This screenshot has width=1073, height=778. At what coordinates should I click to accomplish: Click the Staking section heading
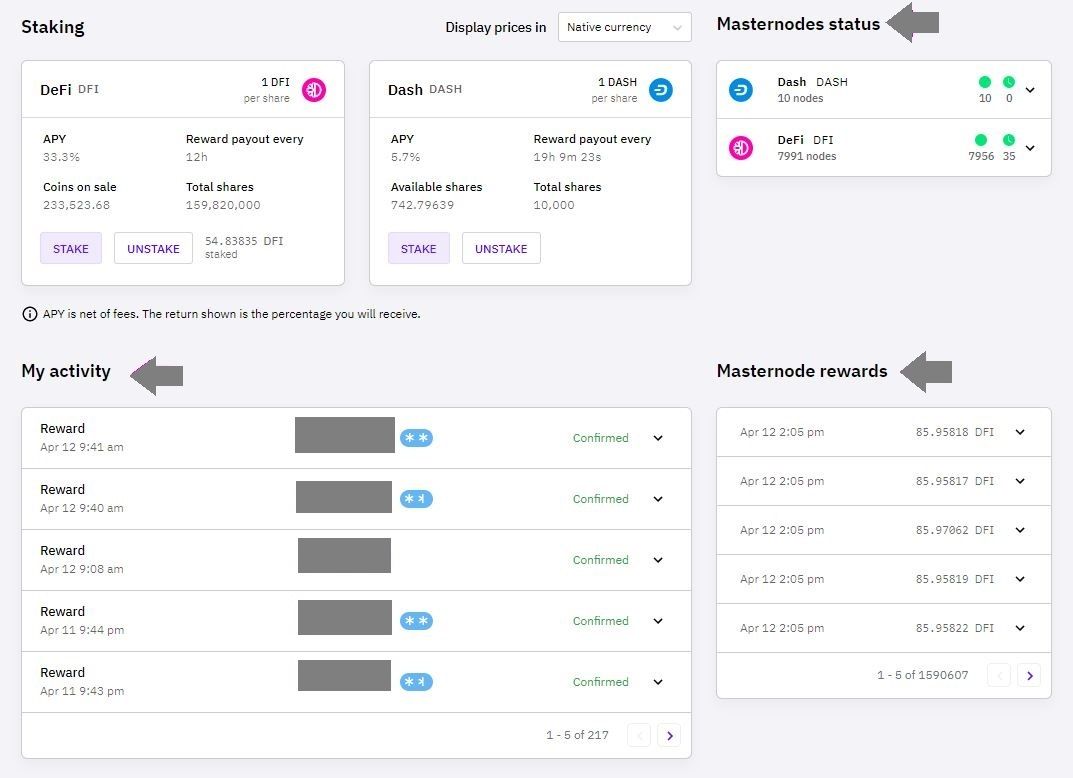tap(53, 27)
